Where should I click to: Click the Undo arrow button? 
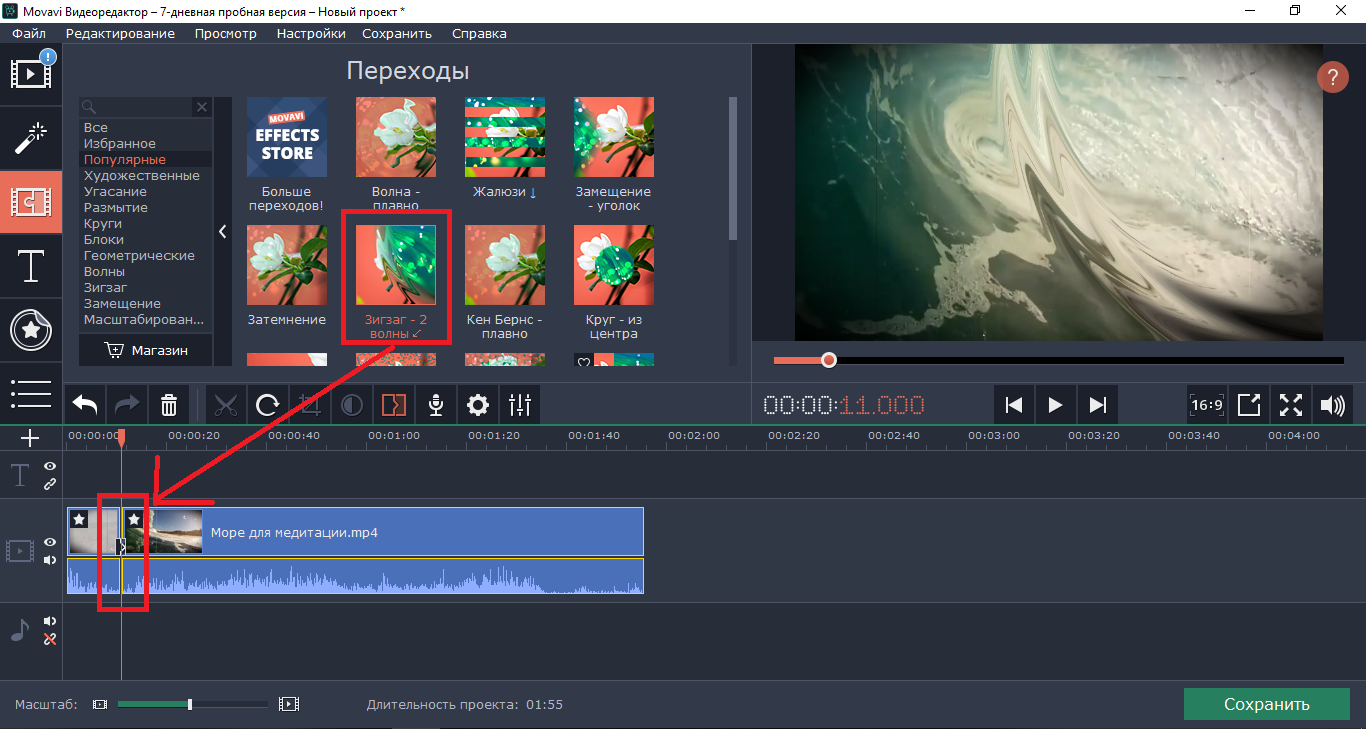coord(85,405)
